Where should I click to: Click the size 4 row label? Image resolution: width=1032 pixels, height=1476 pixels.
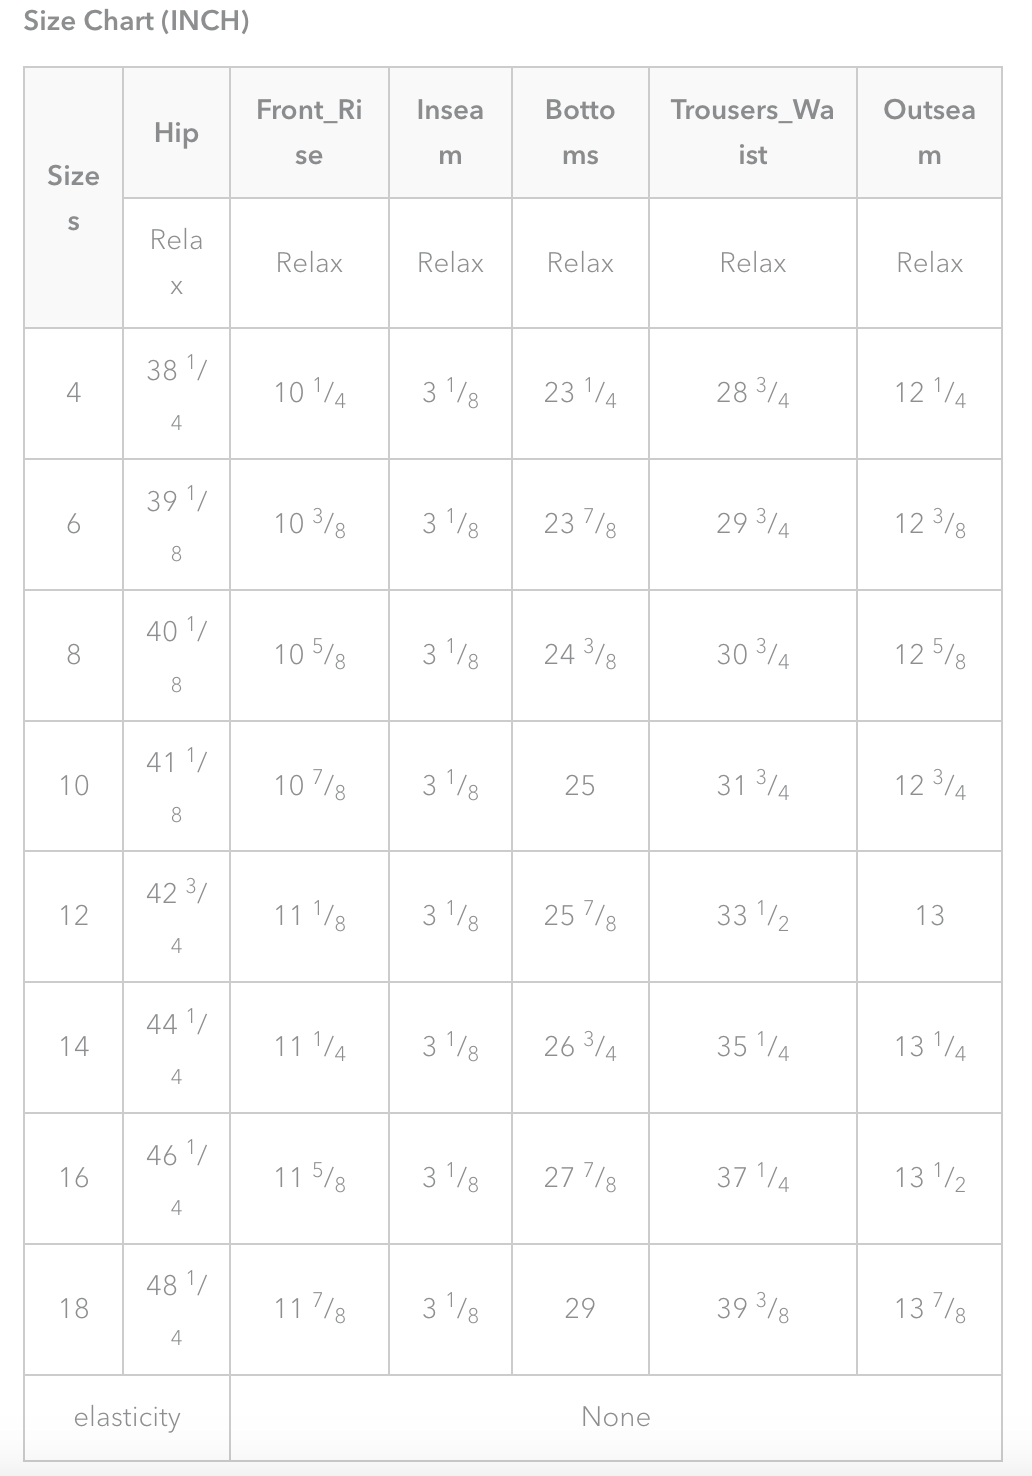coord(73,393)
